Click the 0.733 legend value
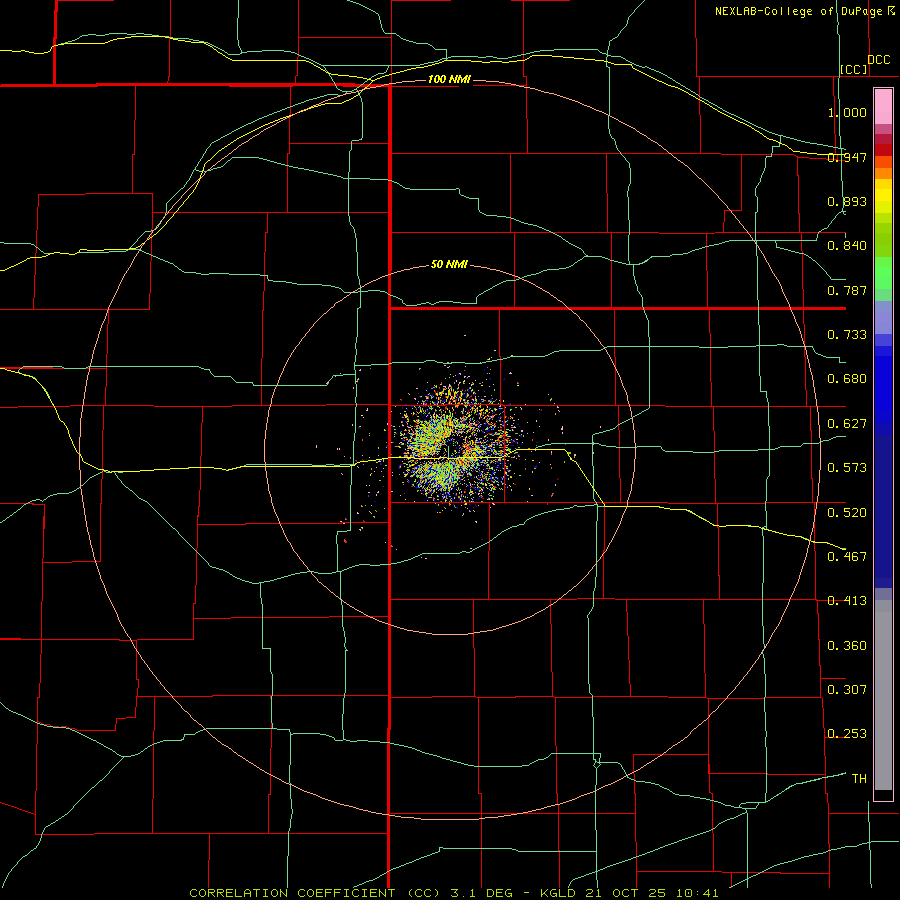900x900 pixels. [847, 335]
